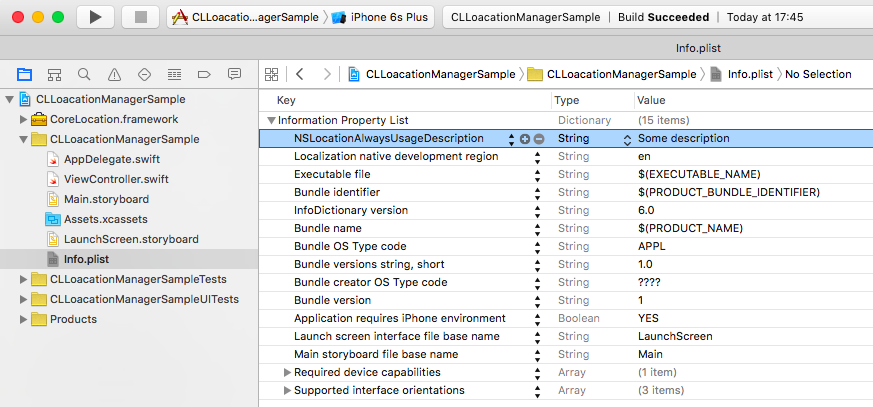The width and height of the screenshot is (873, 407).
Task: Remove the NSLocationAlwaysUsageDescription row with minus button
Action: [539, 139]
